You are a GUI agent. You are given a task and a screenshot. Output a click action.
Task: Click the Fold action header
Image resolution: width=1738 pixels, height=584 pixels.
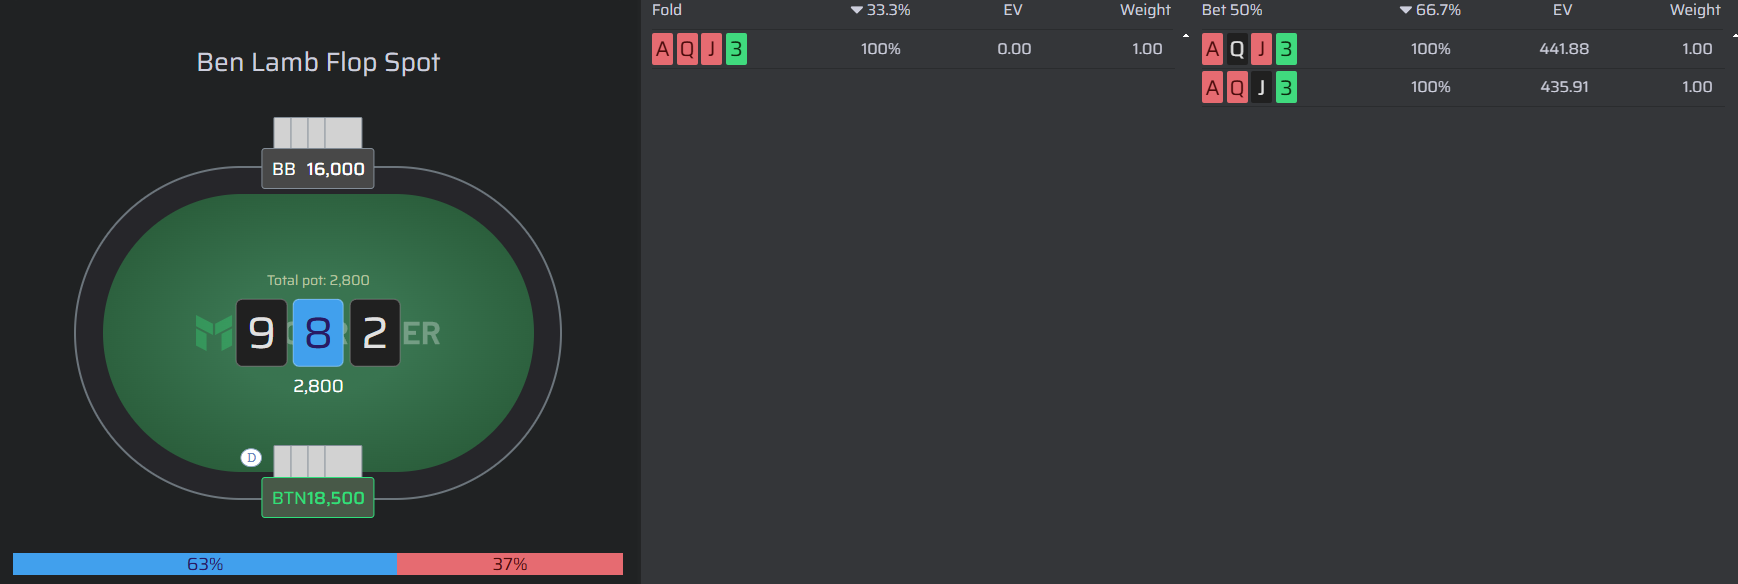[667, 10]
